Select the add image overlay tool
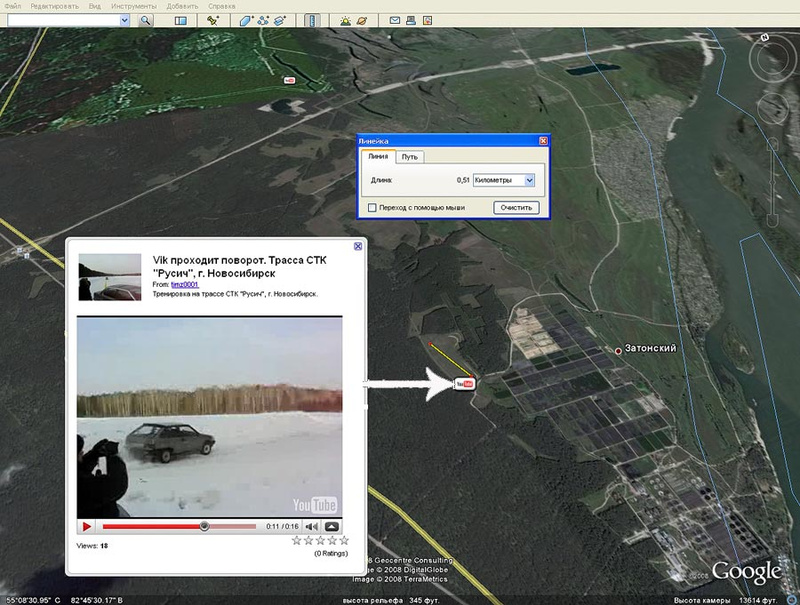 280,20
